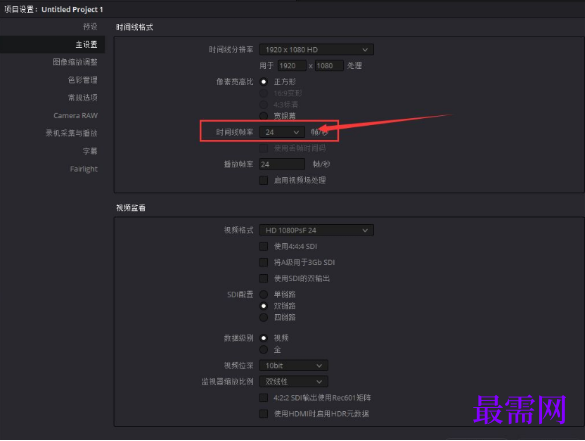Open 色彩管理 settings page

coord(82,80)
